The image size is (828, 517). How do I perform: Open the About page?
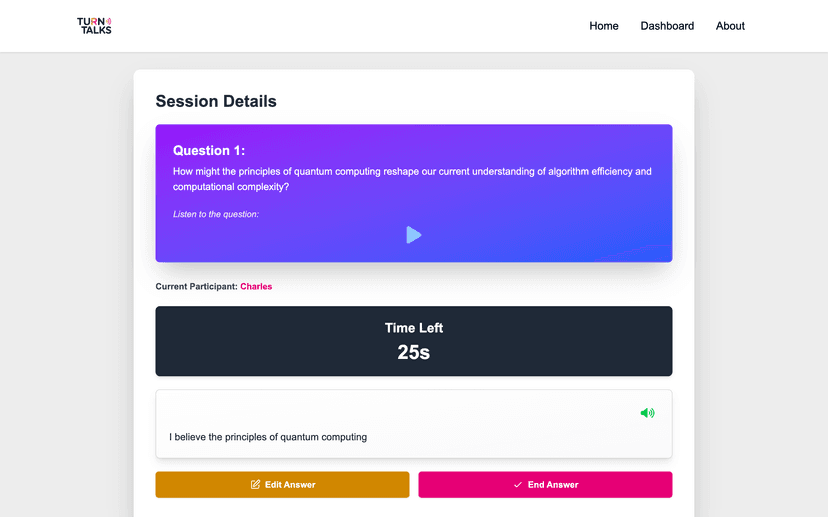[730, 26]
